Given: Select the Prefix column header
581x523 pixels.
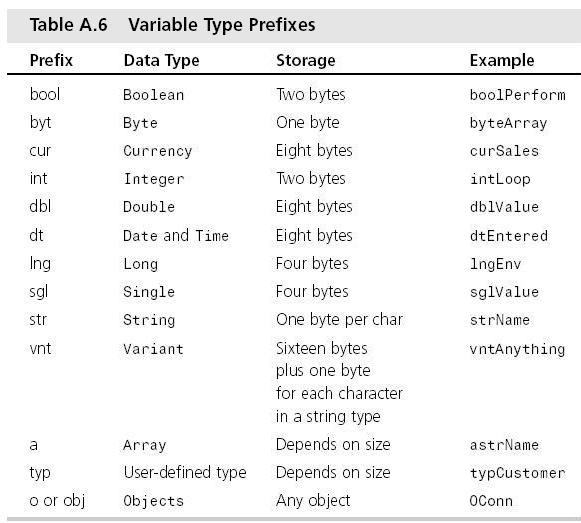Looking at the screenshot, I should [51, 60].
